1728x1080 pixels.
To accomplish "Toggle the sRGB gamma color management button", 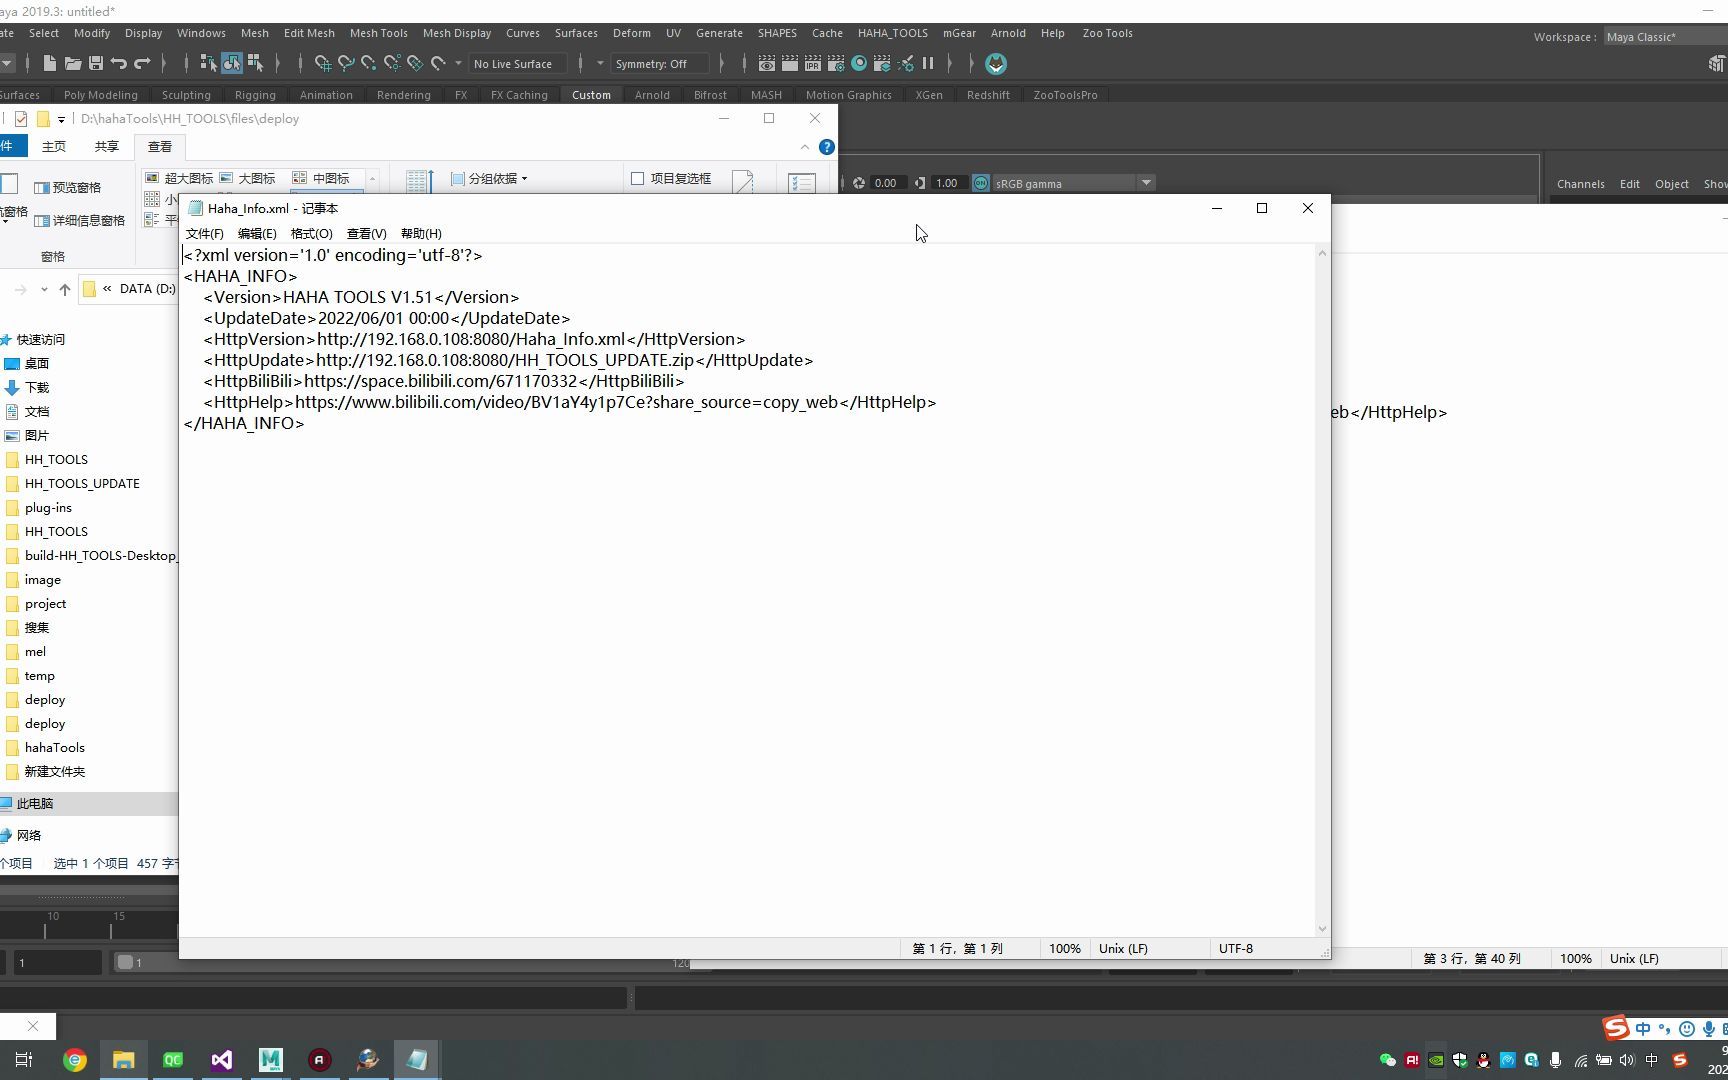I will point(981,183).
